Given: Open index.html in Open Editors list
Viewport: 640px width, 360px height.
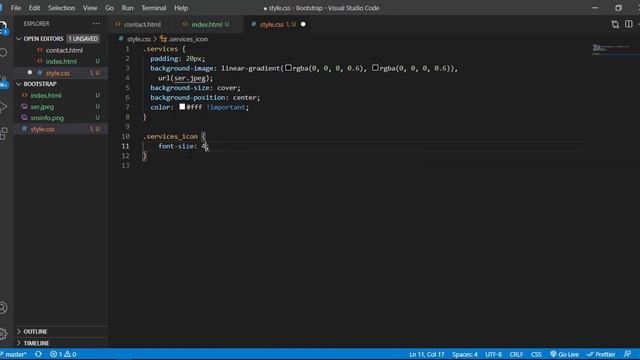Looking at the screenshot, I should pyautogui.click(x=61, y=61).
